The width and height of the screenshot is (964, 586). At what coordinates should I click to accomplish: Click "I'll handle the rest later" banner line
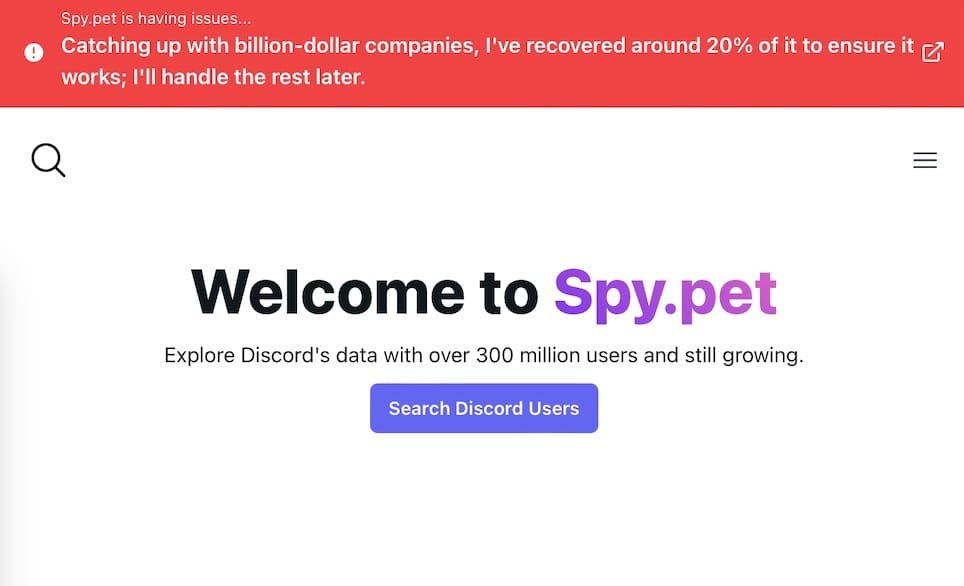pyautogui.click(x=249, y=77)
